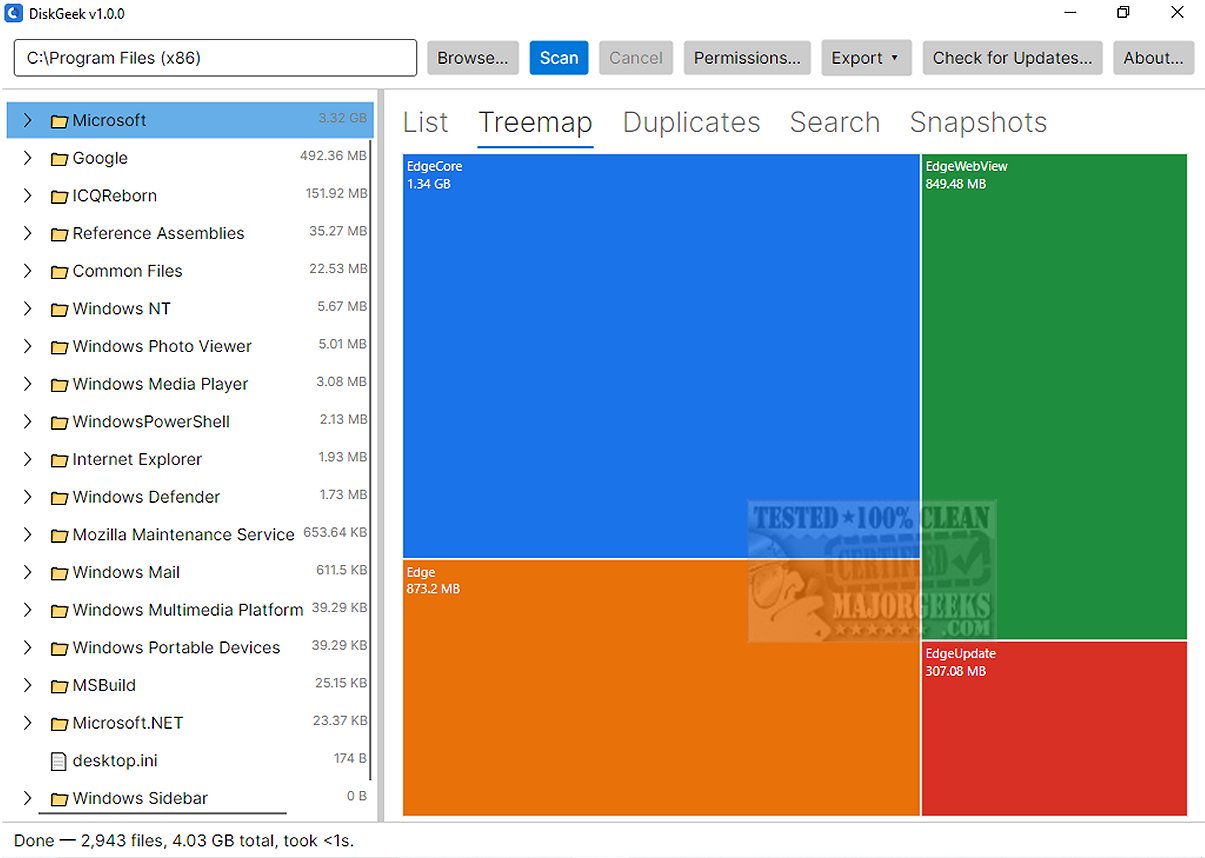Expand the Microsoft folder node
This screenshot has width=1205, height=858.
click(x=27, y=120)
